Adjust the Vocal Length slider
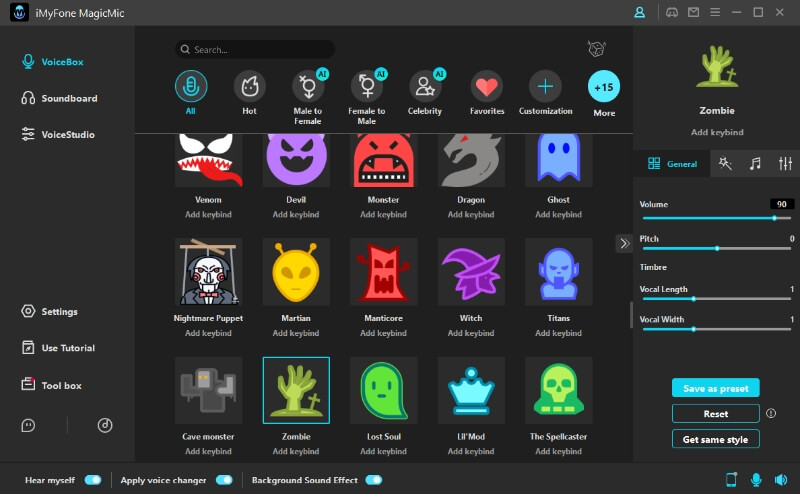This screenshot has width=800, height=494. click(x=717, y=299)
